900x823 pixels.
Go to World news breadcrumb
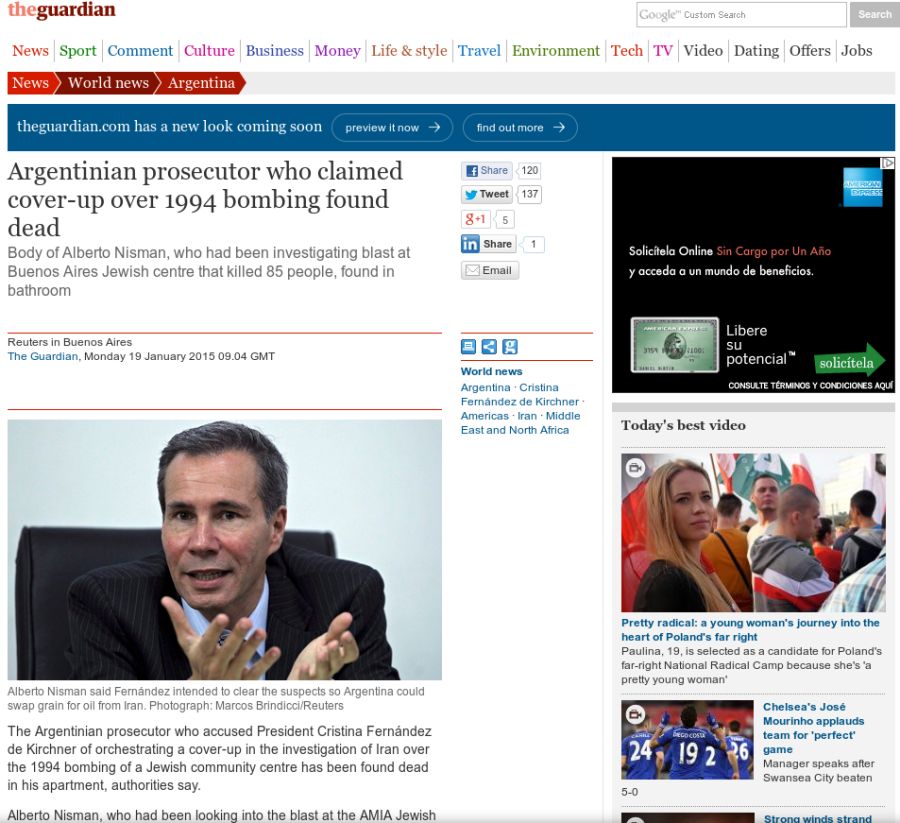pos(108,83)
